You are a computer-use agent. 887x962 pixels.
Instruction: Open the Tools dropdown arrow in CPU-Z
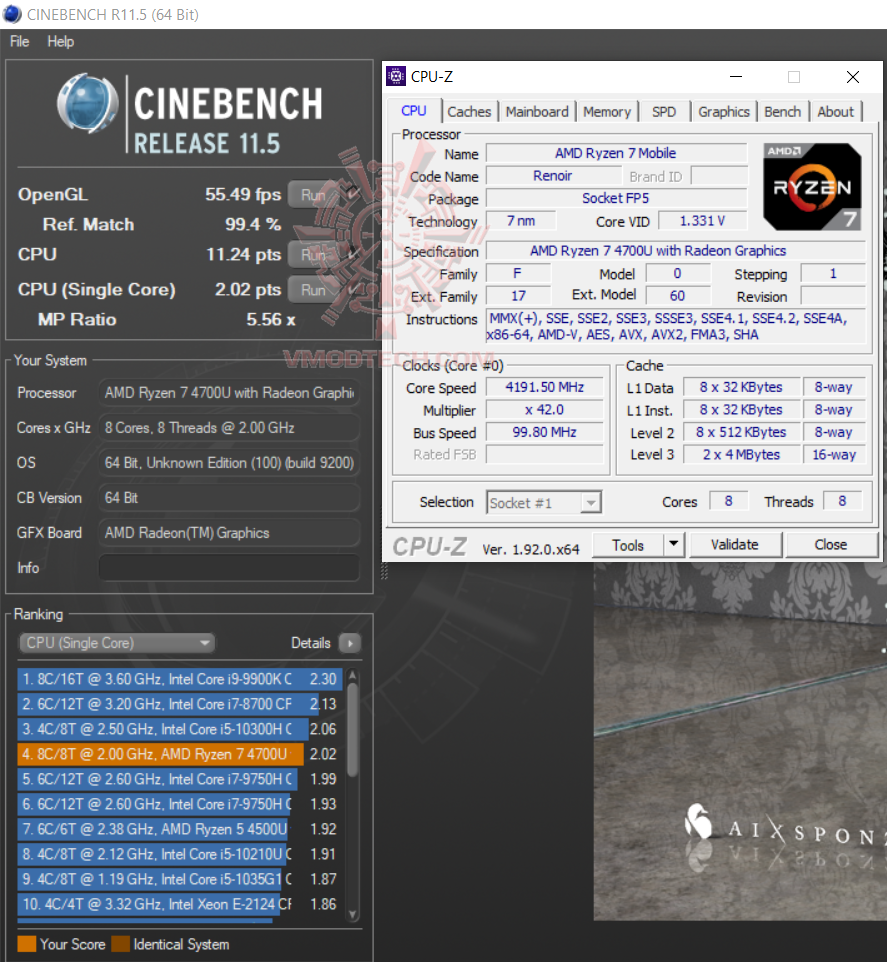point(674,544)
